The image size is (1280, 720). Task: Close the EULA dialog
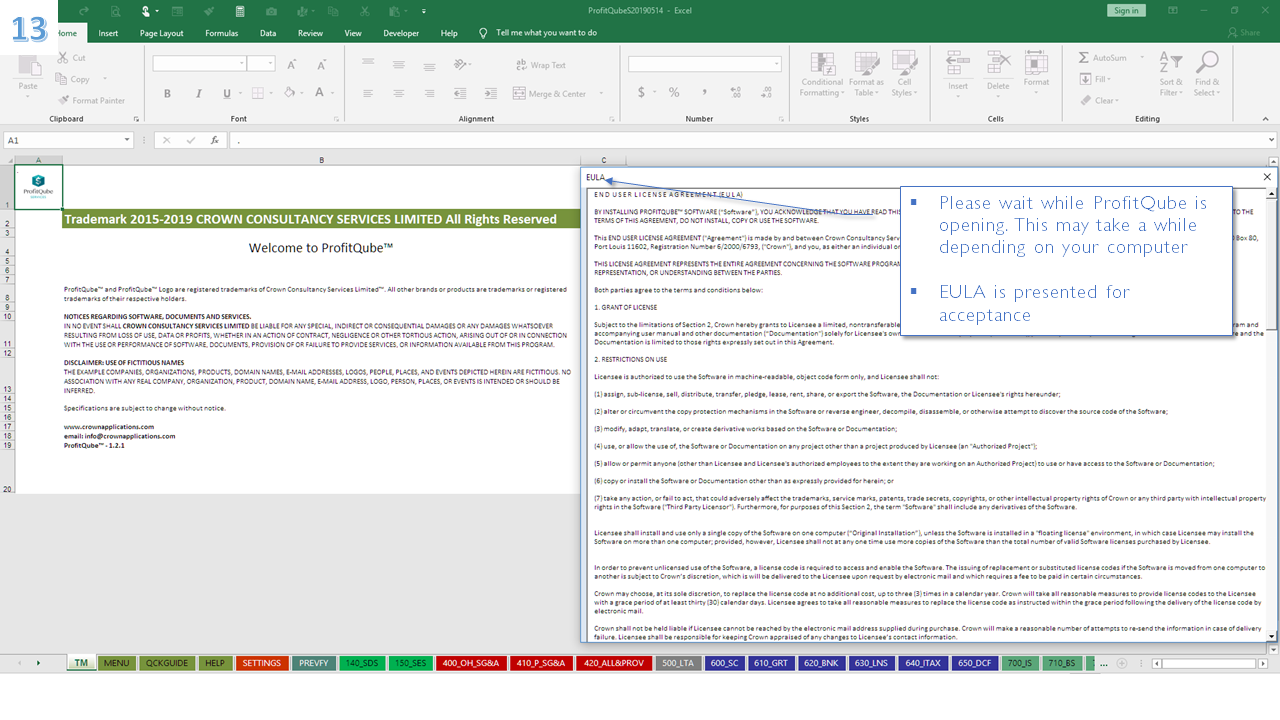pos(1267,177)
